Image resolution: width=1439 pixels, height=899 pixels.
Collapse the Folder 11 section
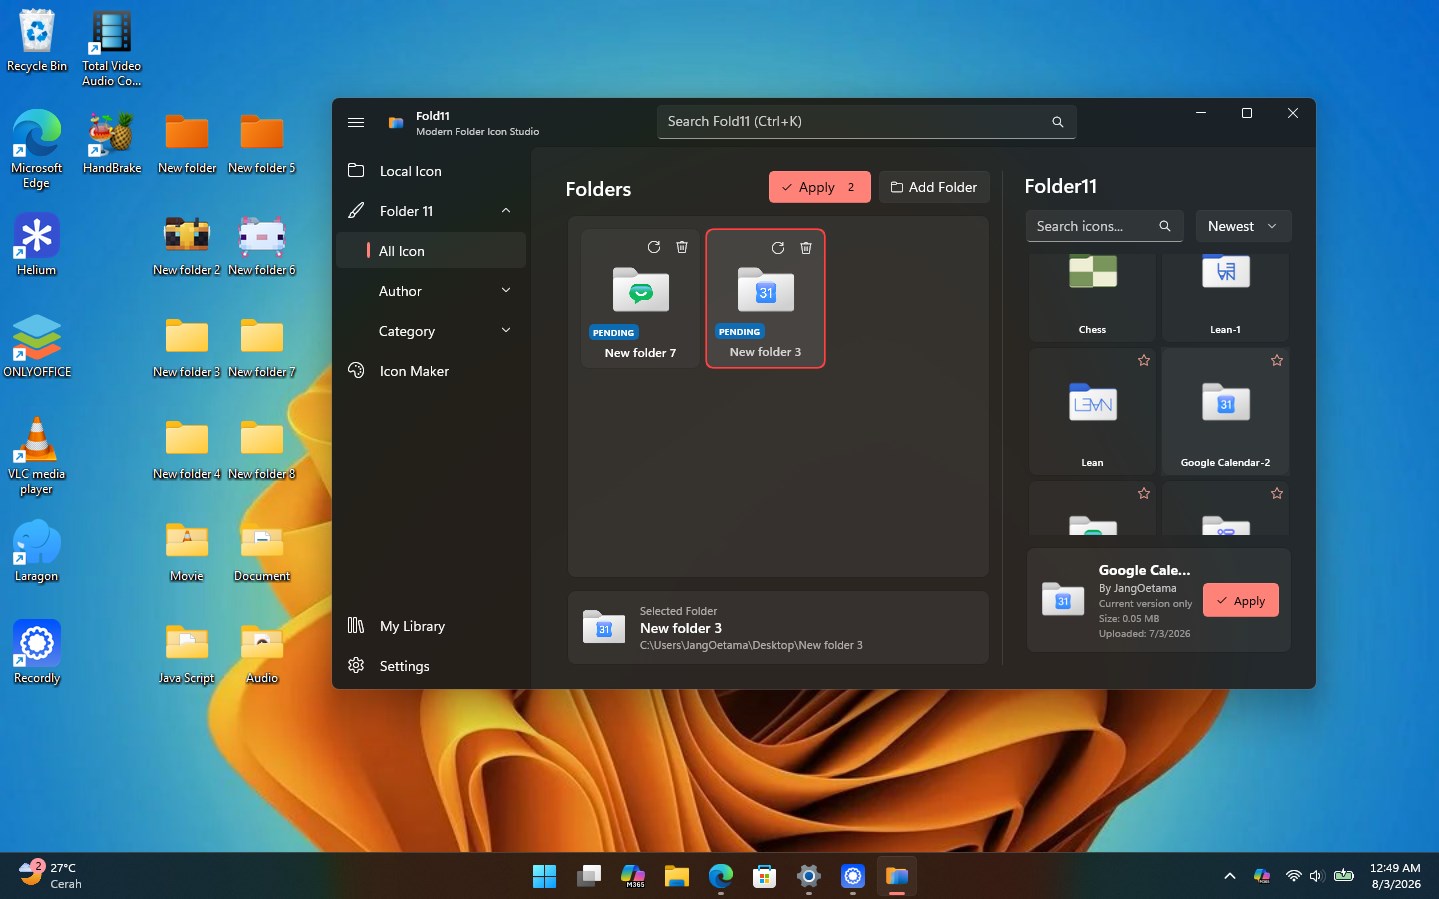(431, 211)
